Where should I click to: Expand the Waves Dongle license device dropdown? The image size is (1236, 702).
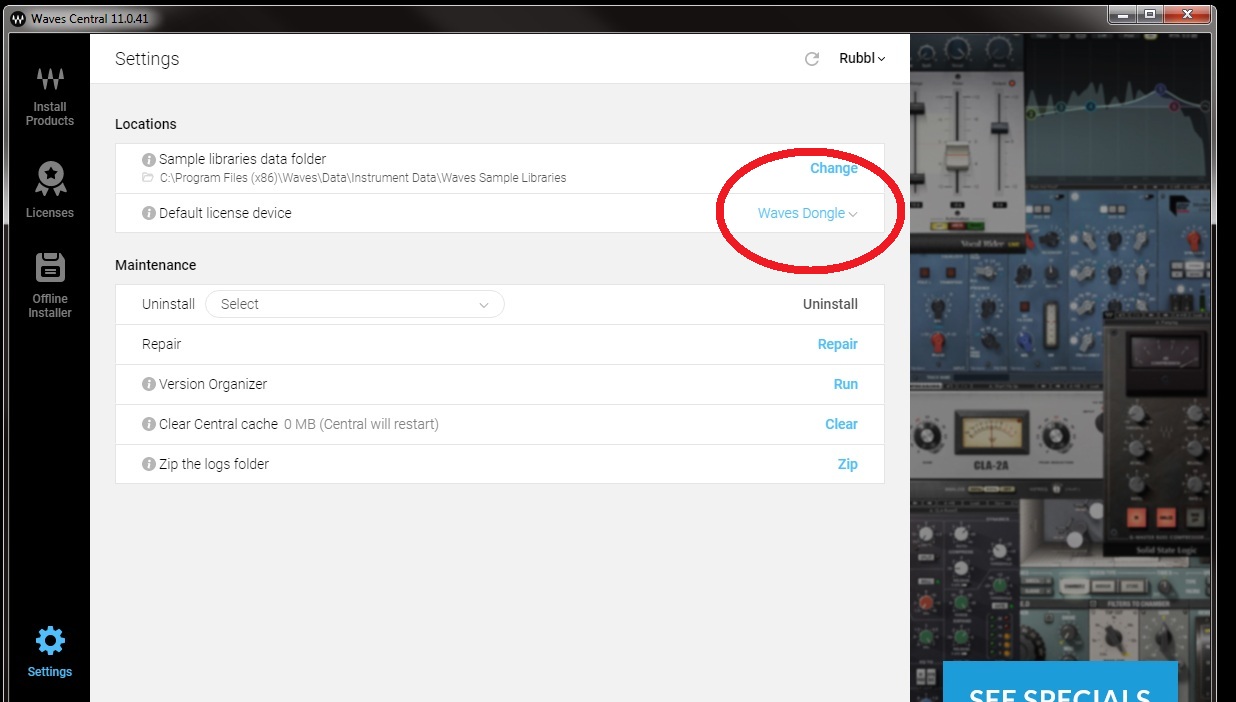(x=807, y=213)
